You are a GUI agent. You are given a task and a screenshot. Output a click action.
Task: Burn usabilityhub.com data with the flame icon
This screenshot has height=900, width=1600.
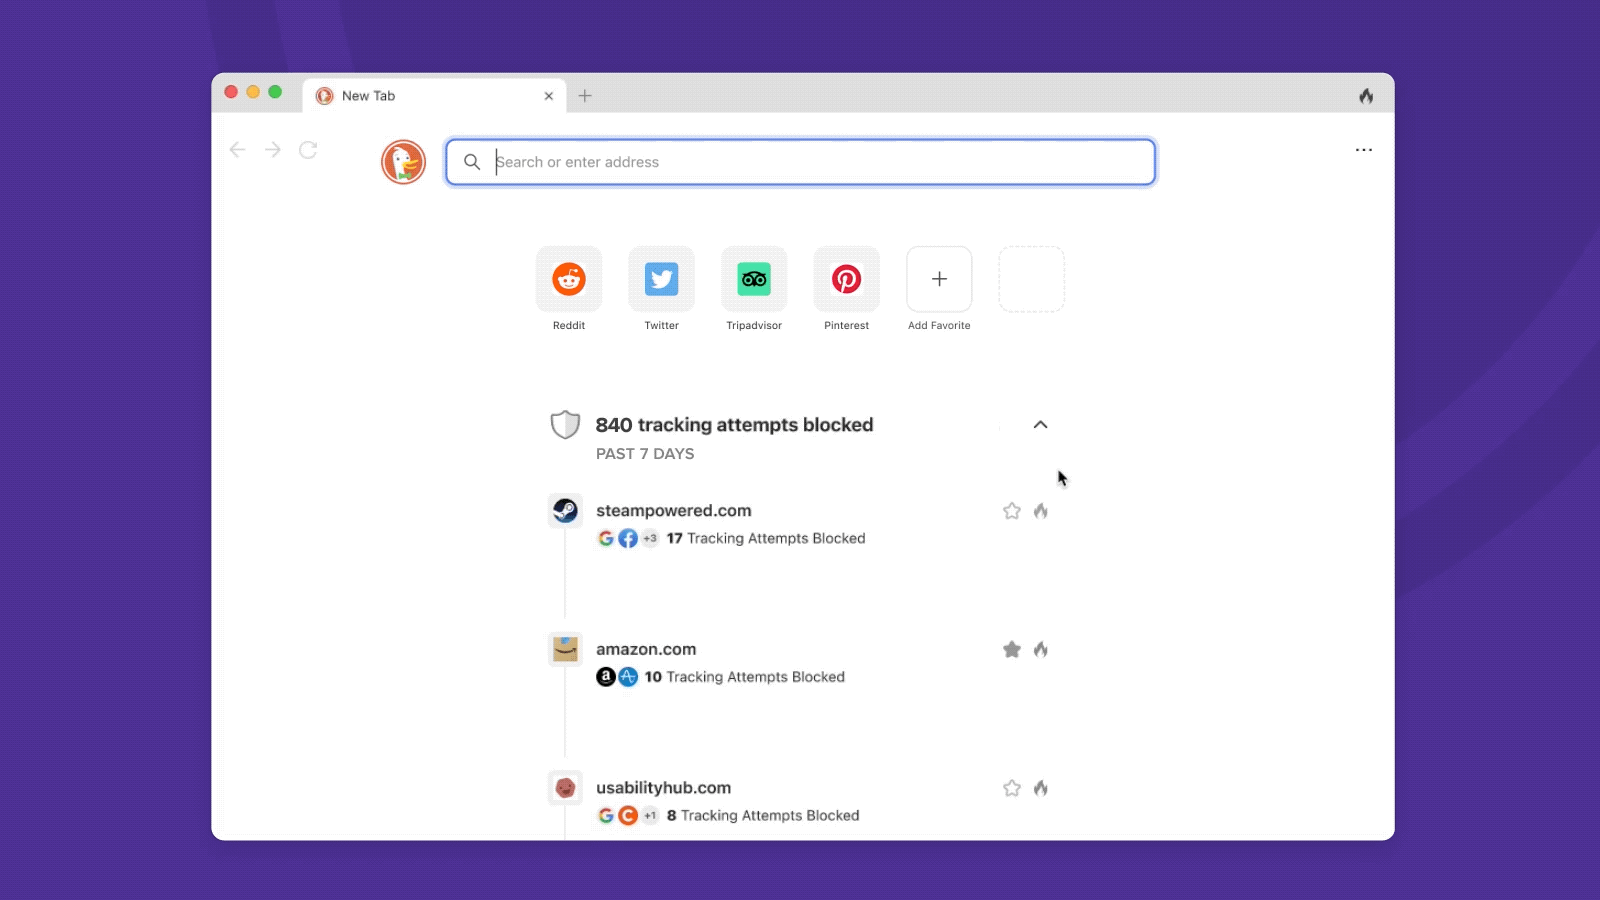coord(1041,788)
